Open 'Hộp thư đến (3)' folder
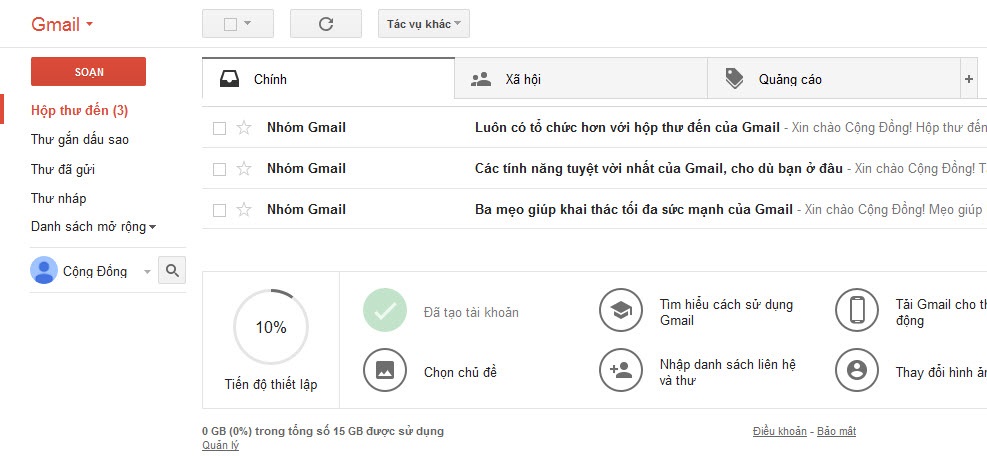987x456 pixels. pos(79,111)
